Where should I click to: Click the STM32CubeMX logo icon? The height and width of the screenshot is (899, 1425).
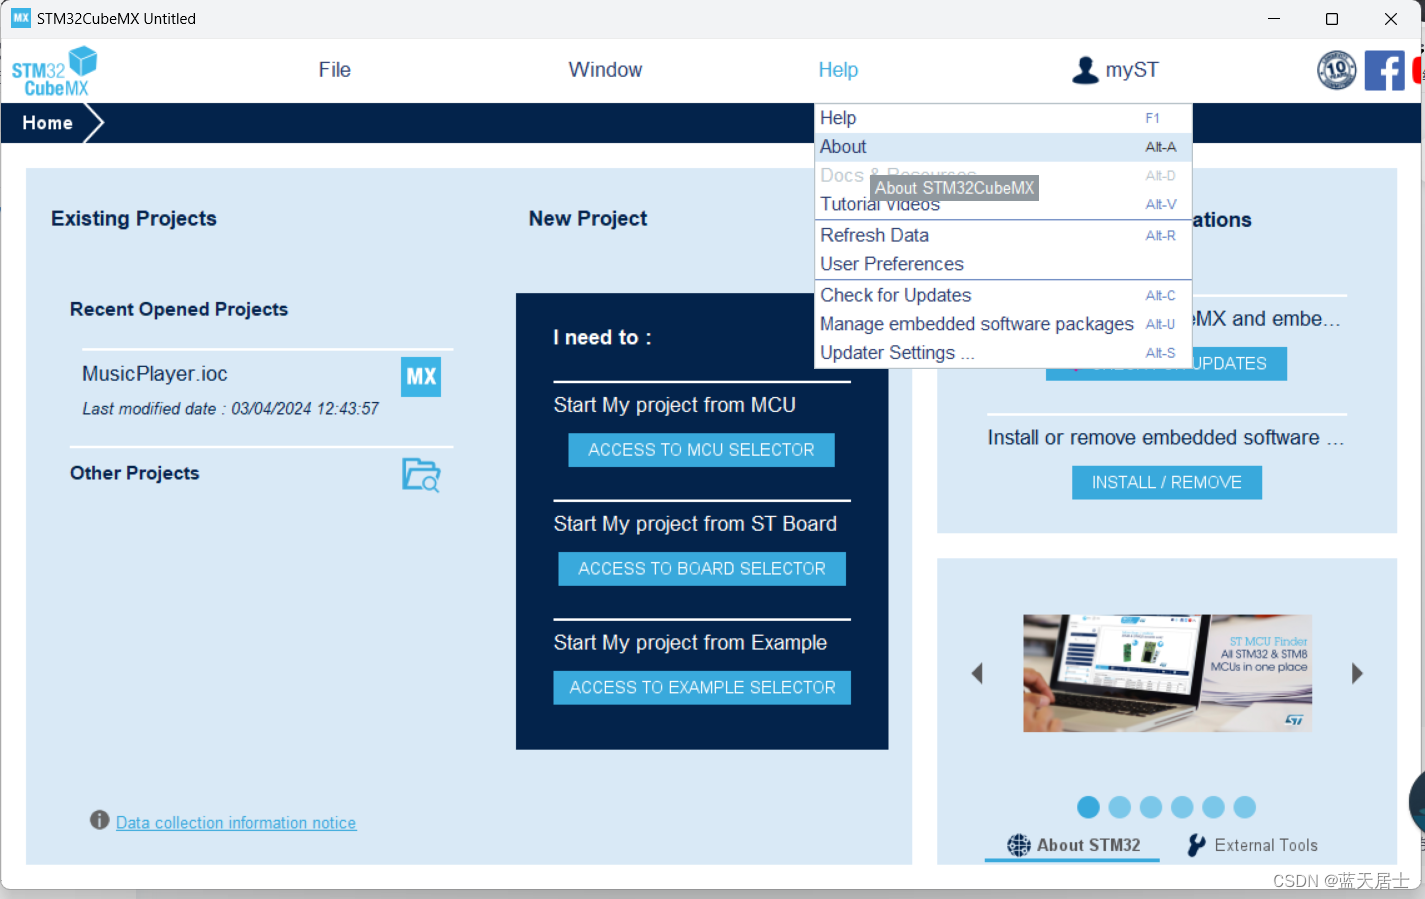click(x=54, y=71)
